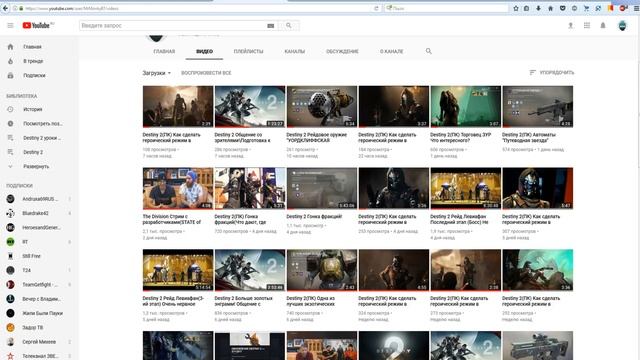Open Destiny 2 Одна из лучших экзотических title
This screenshot has width=640, height=360.
pos(311,301)
